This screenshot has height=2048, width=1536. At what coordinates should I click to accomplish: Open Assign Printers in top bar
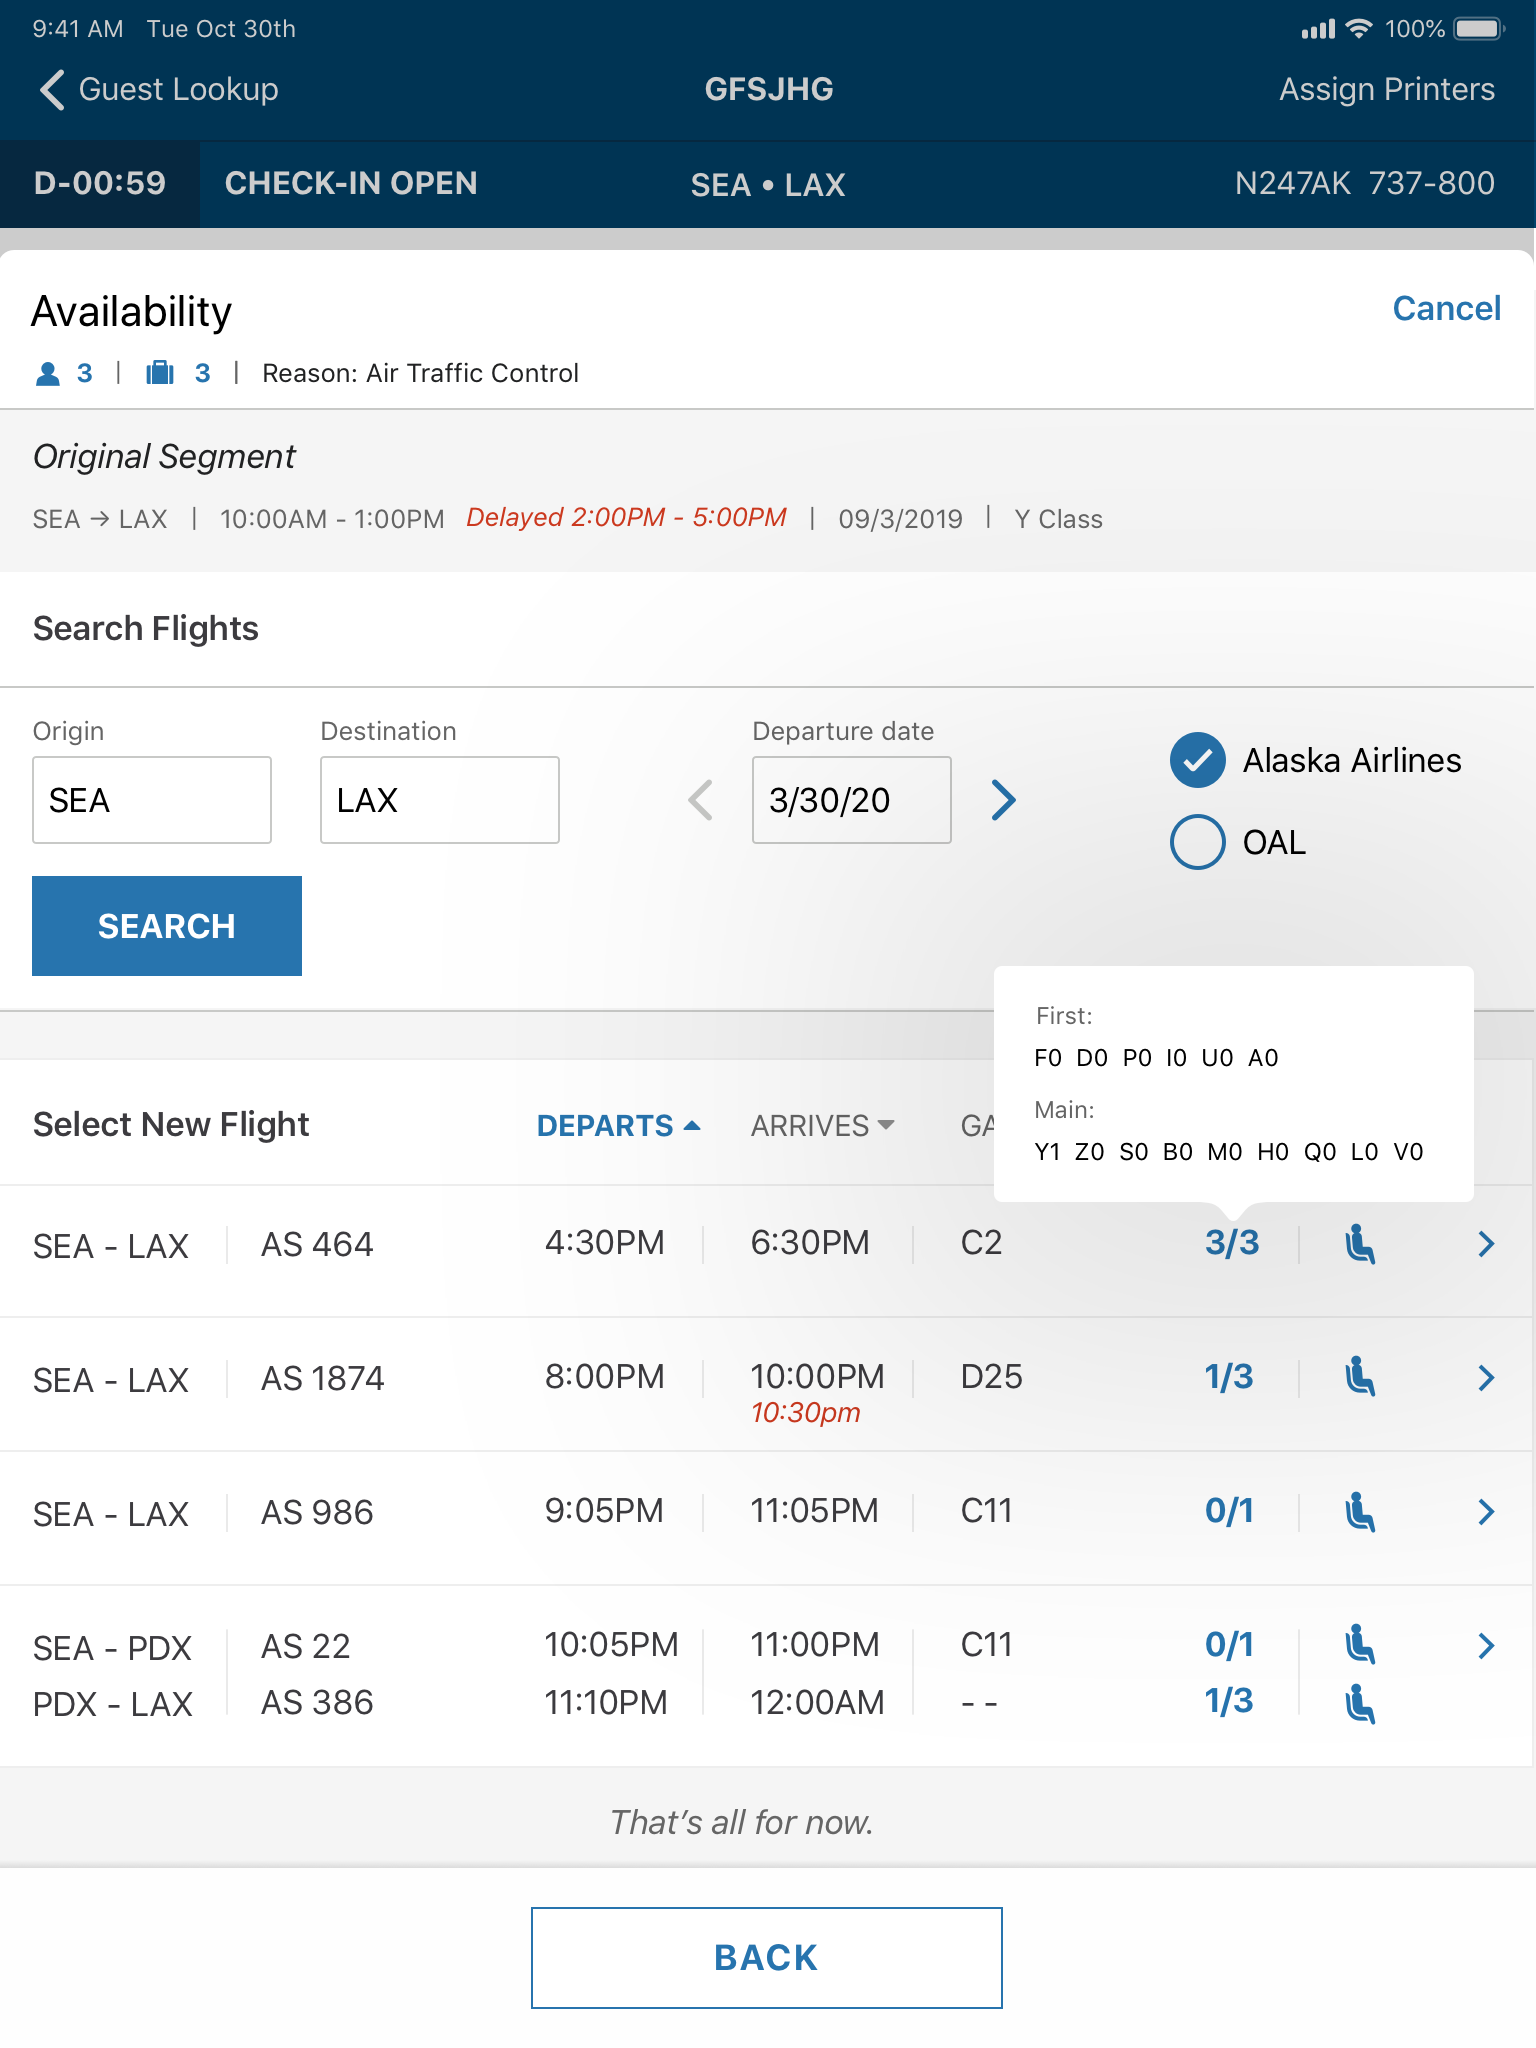click(x=1387, y=90)
